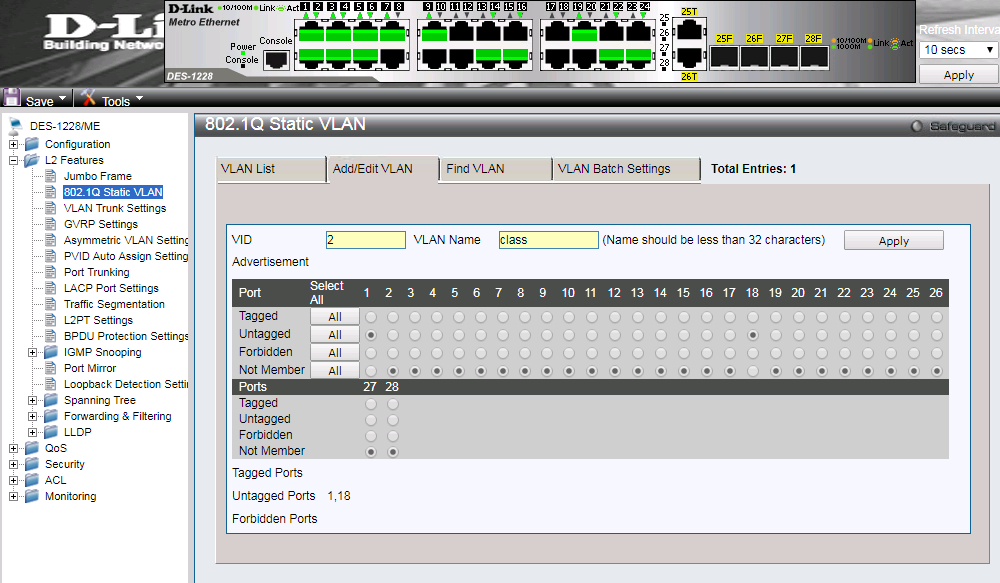This screenshot has width=1000, height=583.
Task: Expand the Spanning Tree node
Action: pyautogui.click(x=33, y=400)
